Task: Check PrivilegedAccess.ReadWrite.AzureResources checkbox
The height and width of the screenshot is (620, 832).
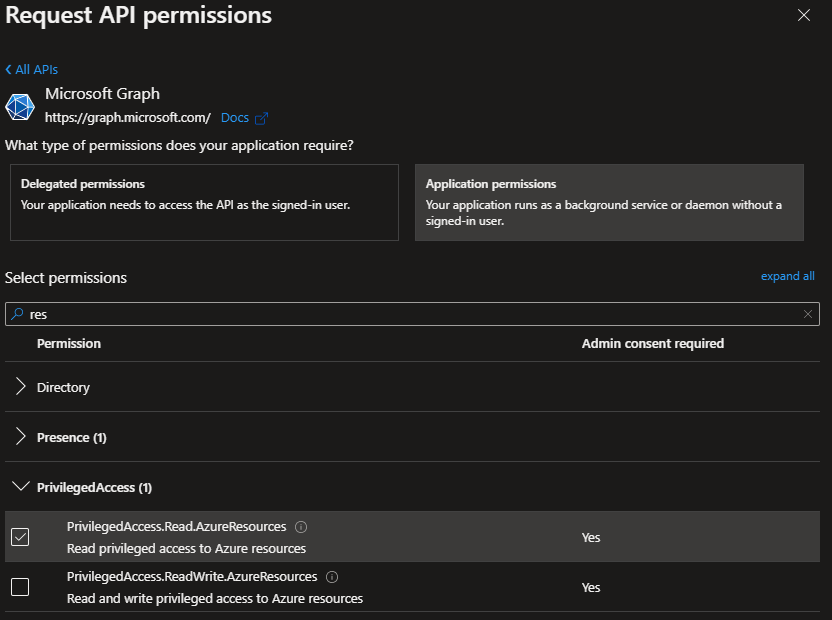Action: pos(20,587)
